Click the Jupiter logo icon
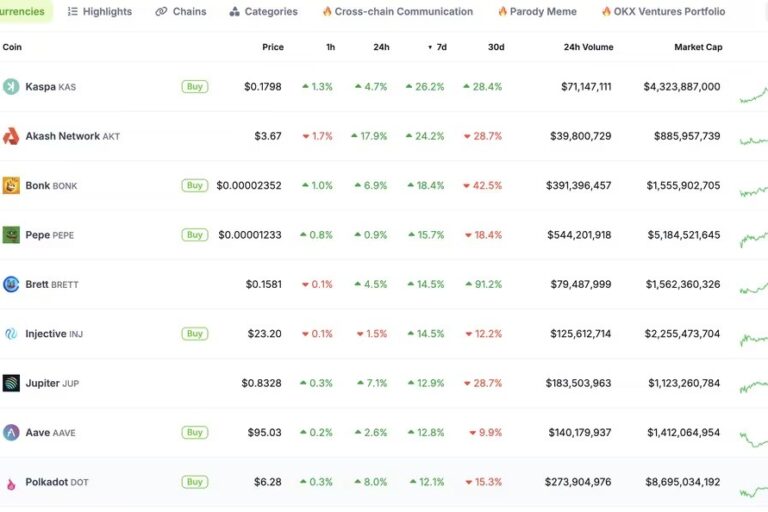The height and width of the screenshot is (512, 768). click(x=11, y=383)
